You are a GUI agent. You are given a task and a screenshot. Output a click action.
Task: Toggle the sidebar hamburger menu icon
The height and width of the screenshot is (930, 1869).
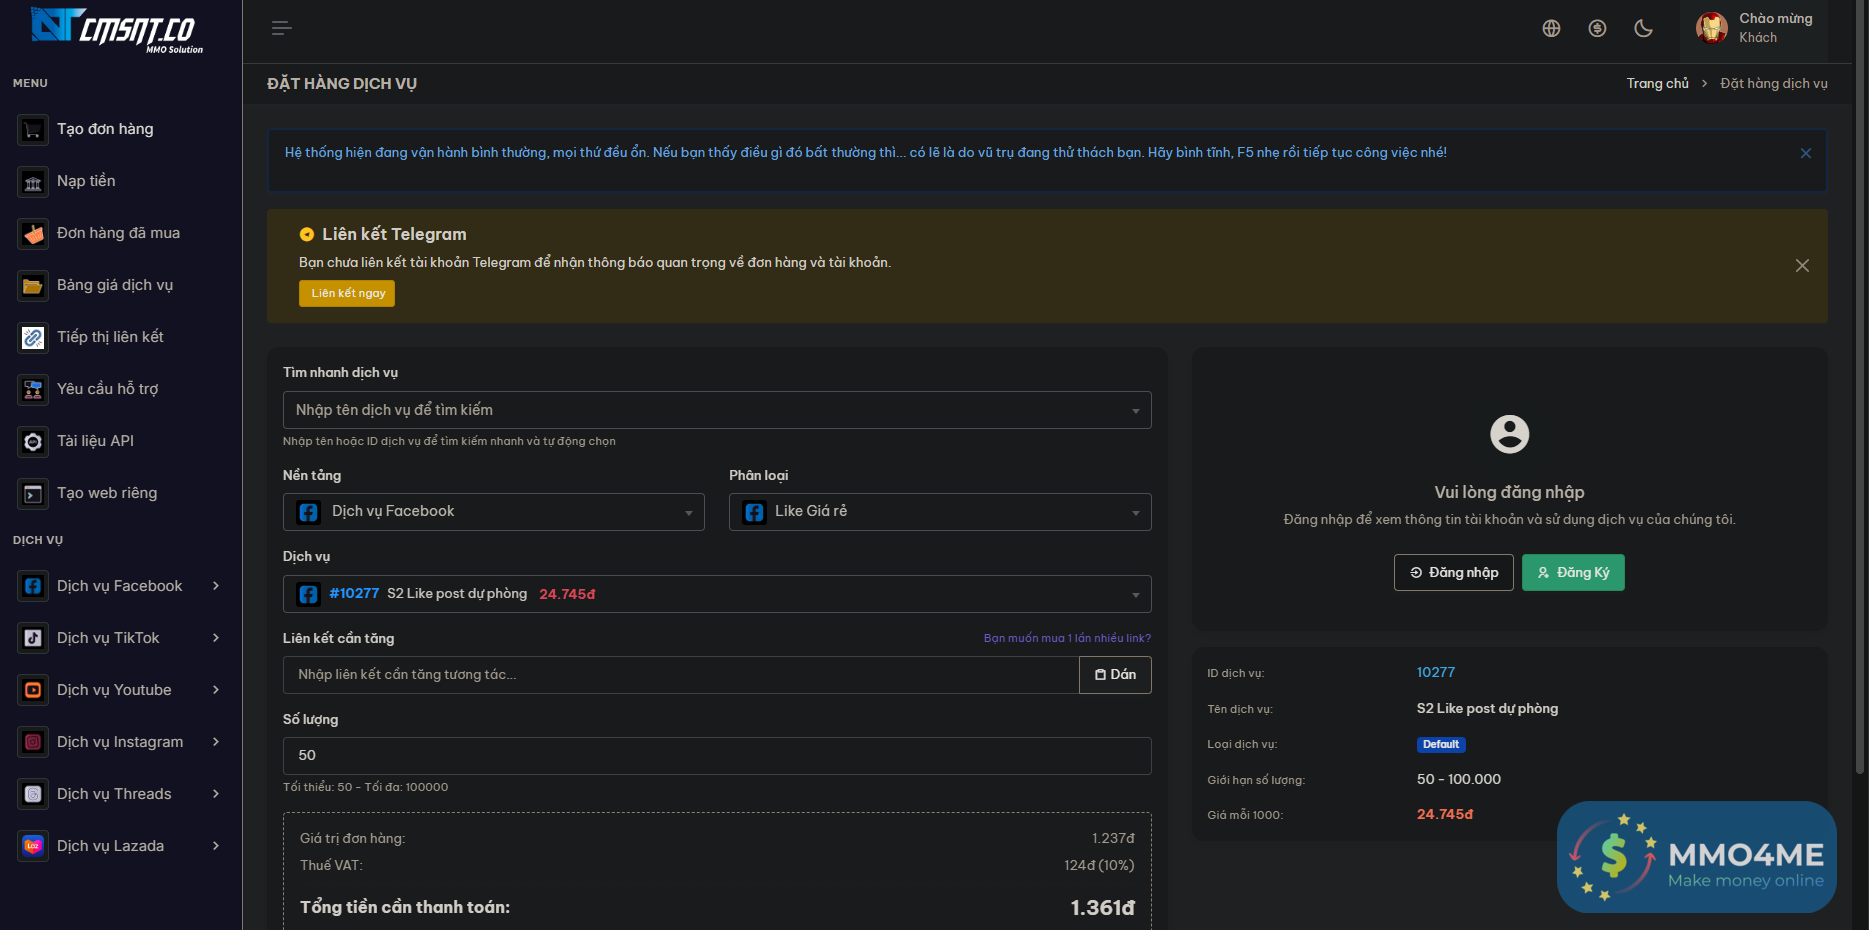(x=281, y=28)
